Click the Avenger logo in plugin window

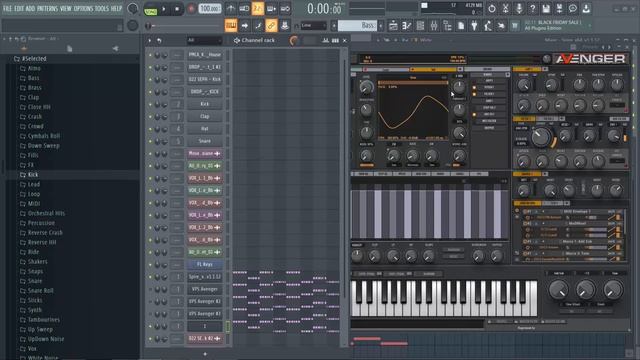[x=591, y=59]
